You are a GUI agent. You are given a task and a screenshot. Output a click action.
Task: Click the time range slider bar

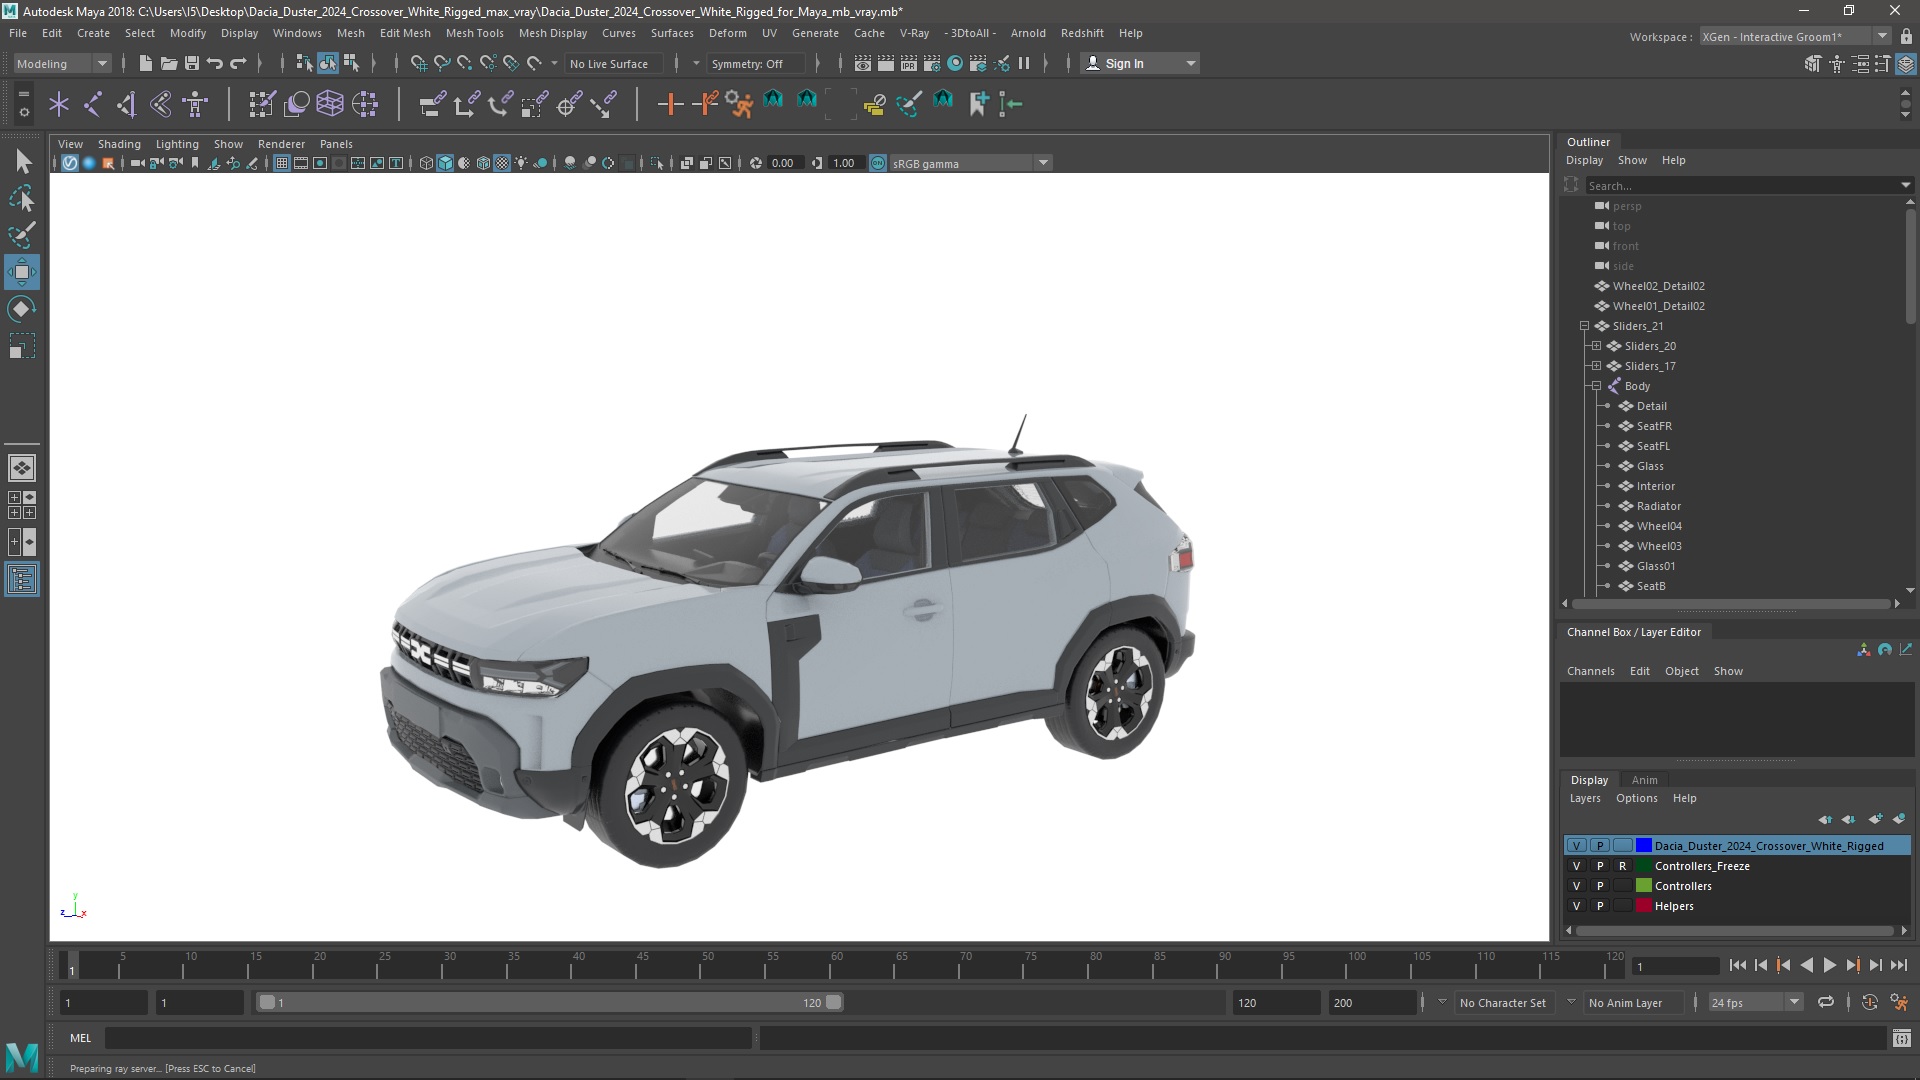click(550, 1002)
